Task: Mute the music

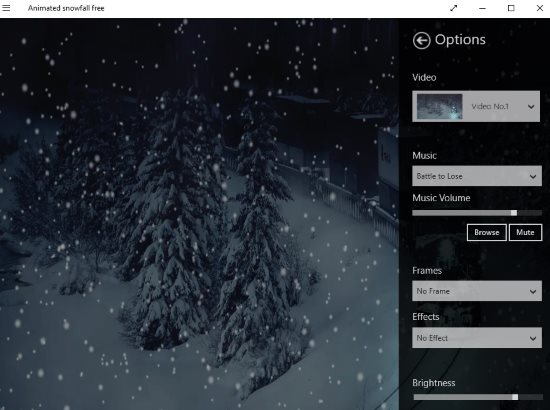Action: pyautogui.click(x=525, y=232)
